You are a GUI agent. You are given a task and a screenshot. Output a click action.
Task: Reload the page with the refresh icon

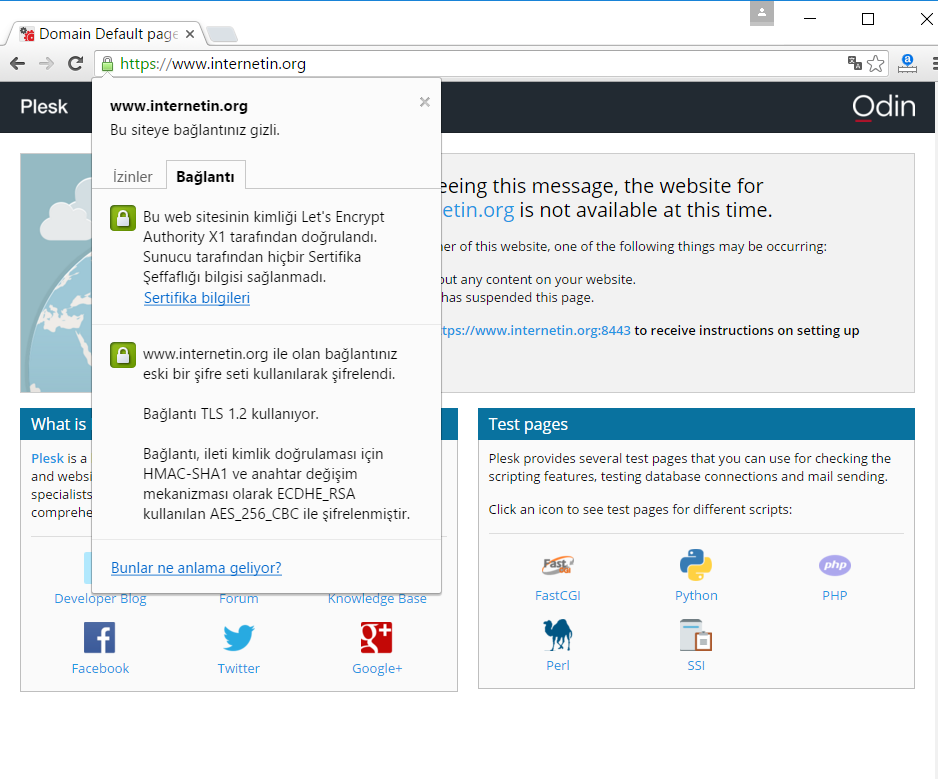[x=75, y=63]
